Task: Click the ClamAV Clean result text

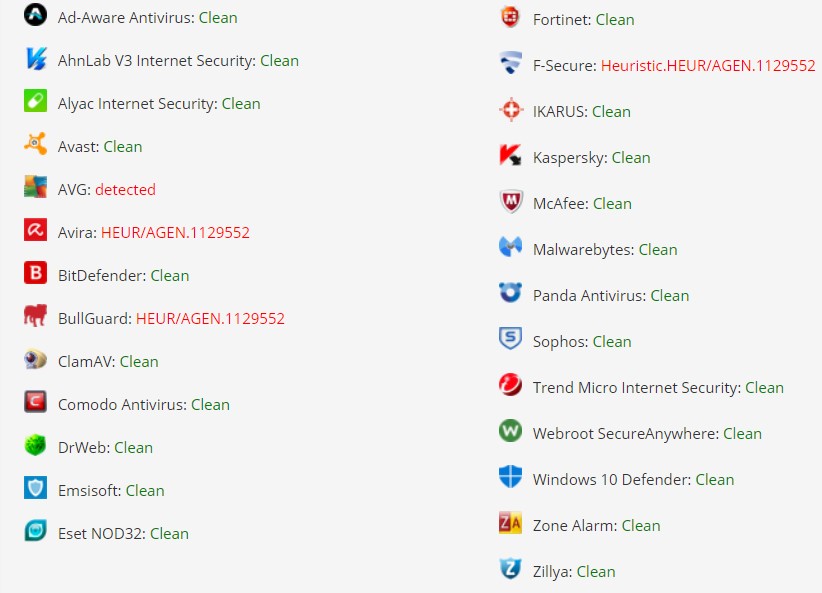Action: coord(139,361)
